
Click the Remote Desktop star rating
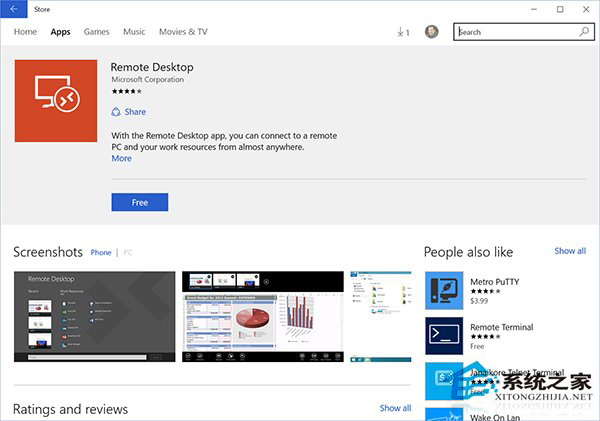pos(127,91)
